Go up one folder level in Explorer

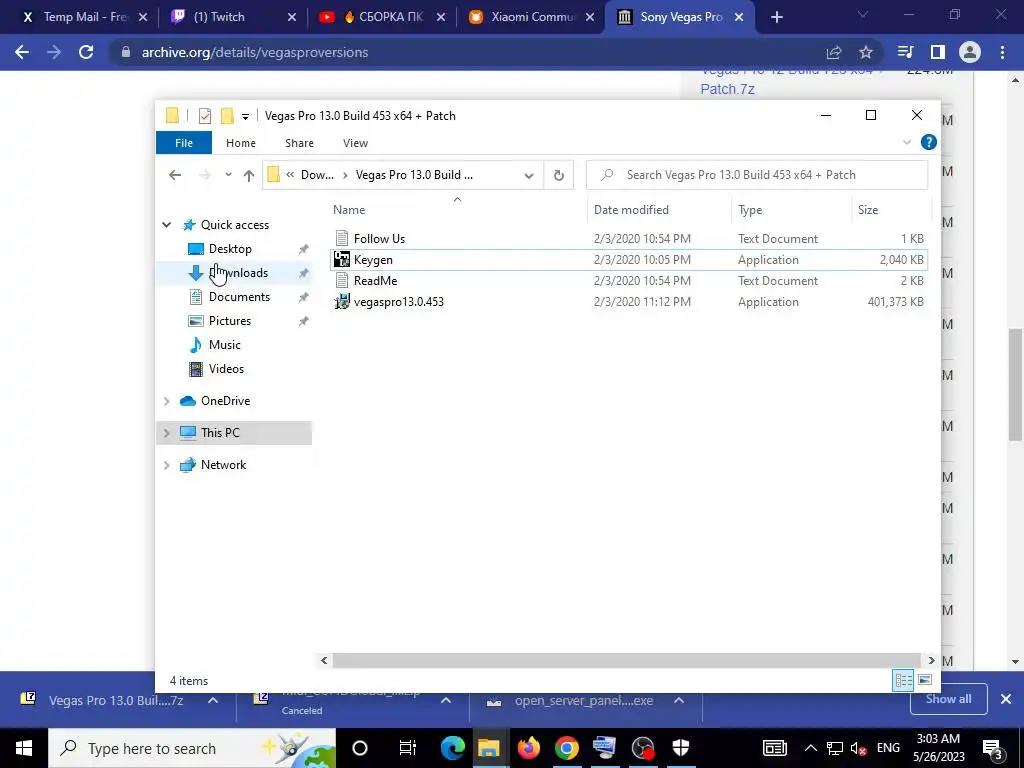[248, 175]
